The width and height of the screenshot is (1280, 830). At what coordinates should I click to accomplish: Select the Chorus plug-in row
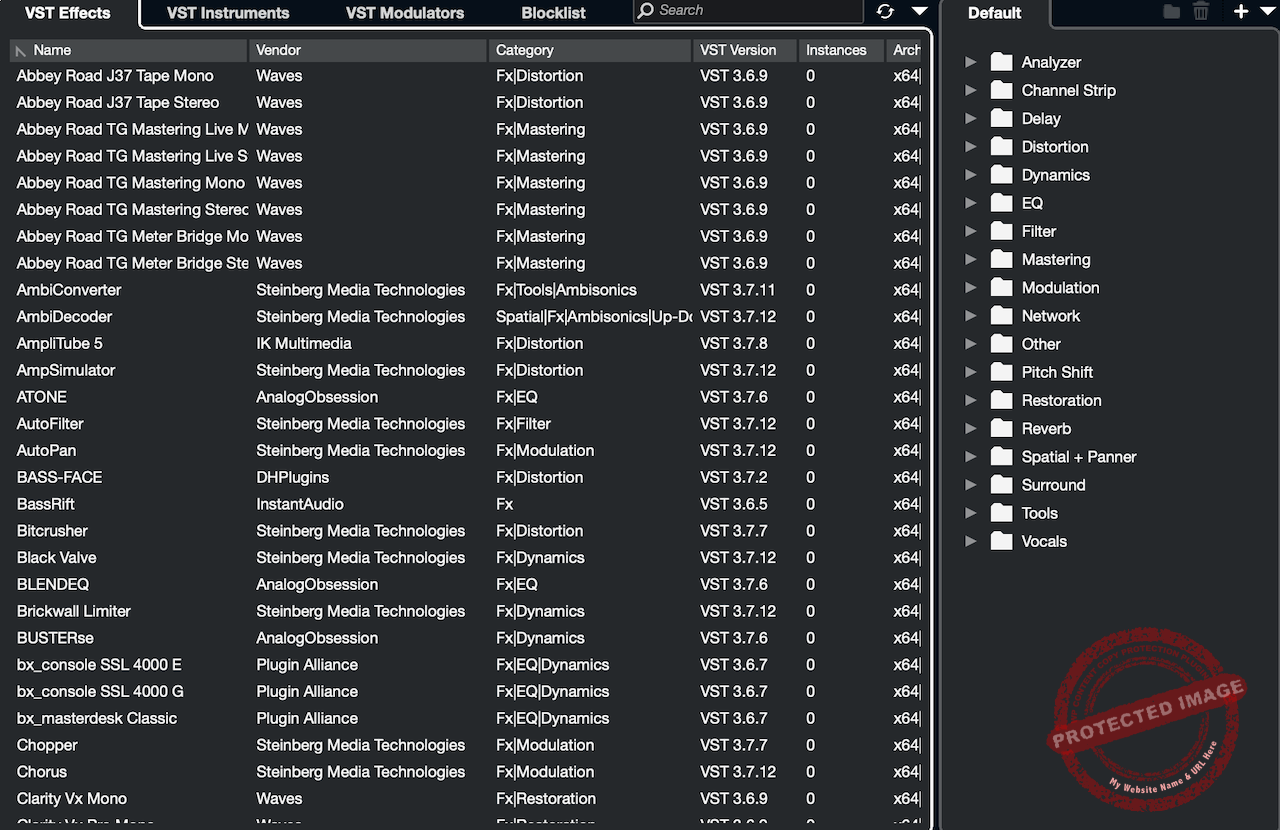(x=466, y=772)
